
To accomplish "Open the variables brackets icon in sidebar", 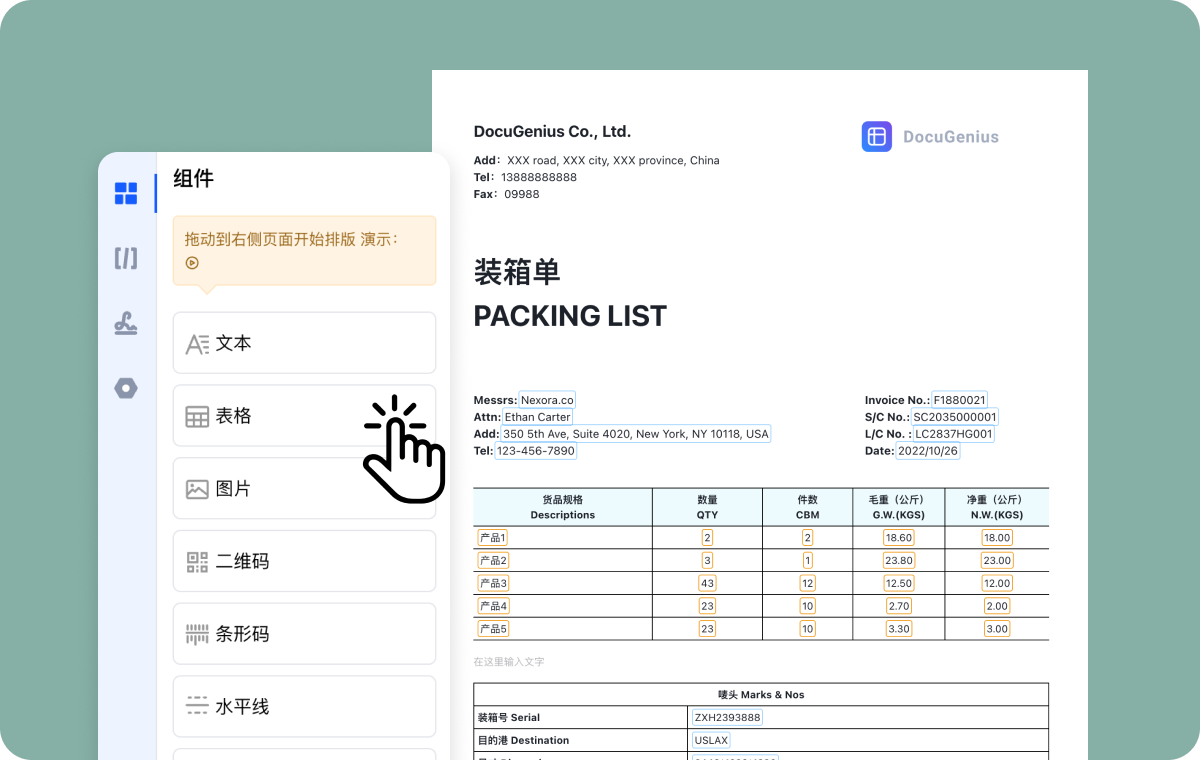I will point(126,258).
